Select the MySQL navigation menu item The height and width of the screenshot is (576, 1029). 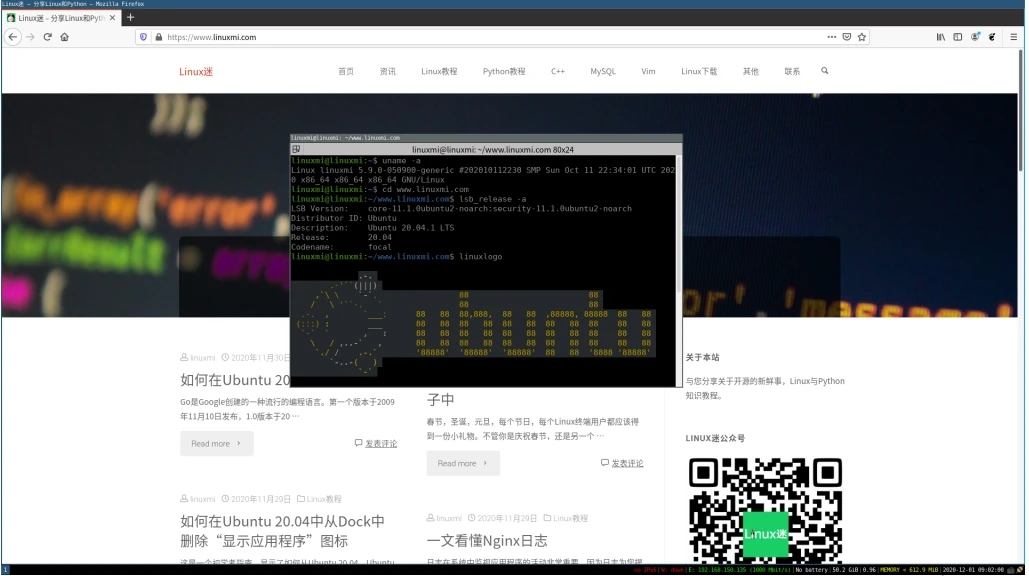pyautogui.click(x=602, y=71)
